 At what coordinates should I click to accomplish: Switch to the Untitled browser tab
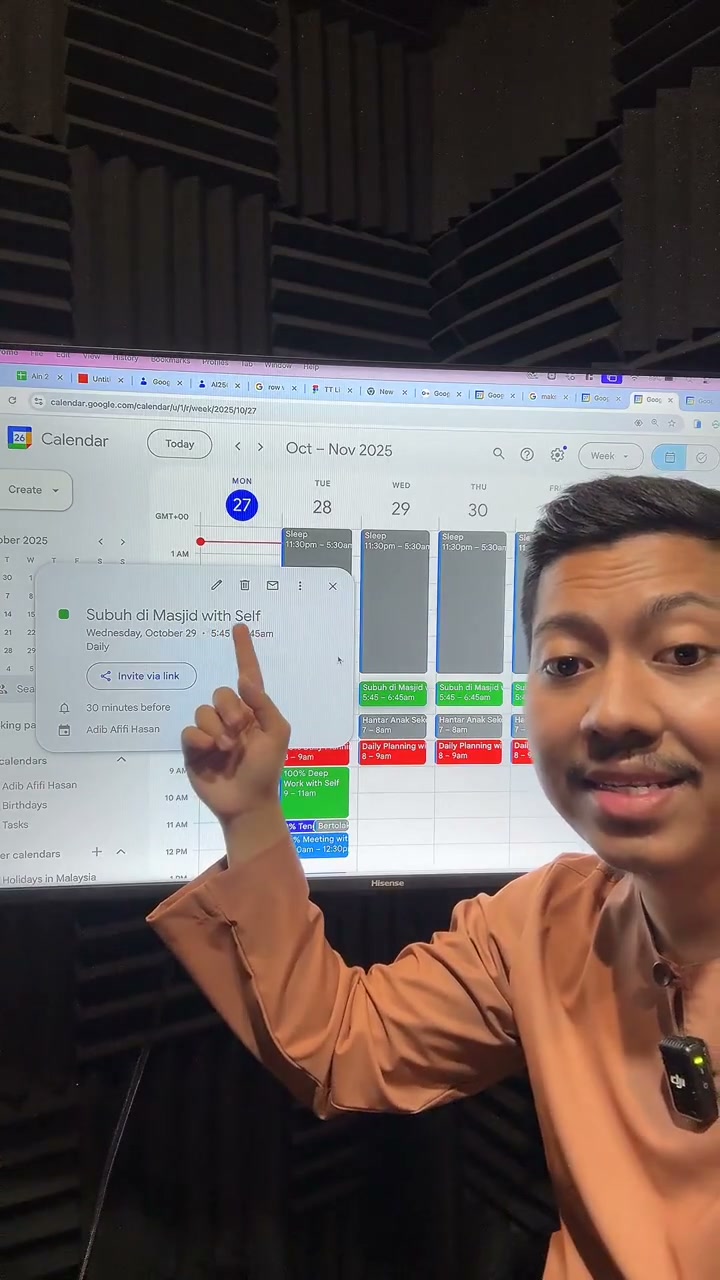click(100, 379)
